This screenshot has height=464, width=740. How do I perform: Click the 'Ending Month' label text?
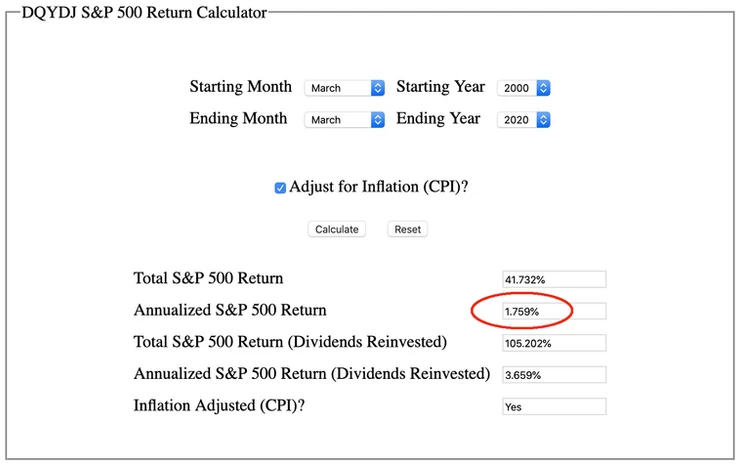click(x=238, y=118)
